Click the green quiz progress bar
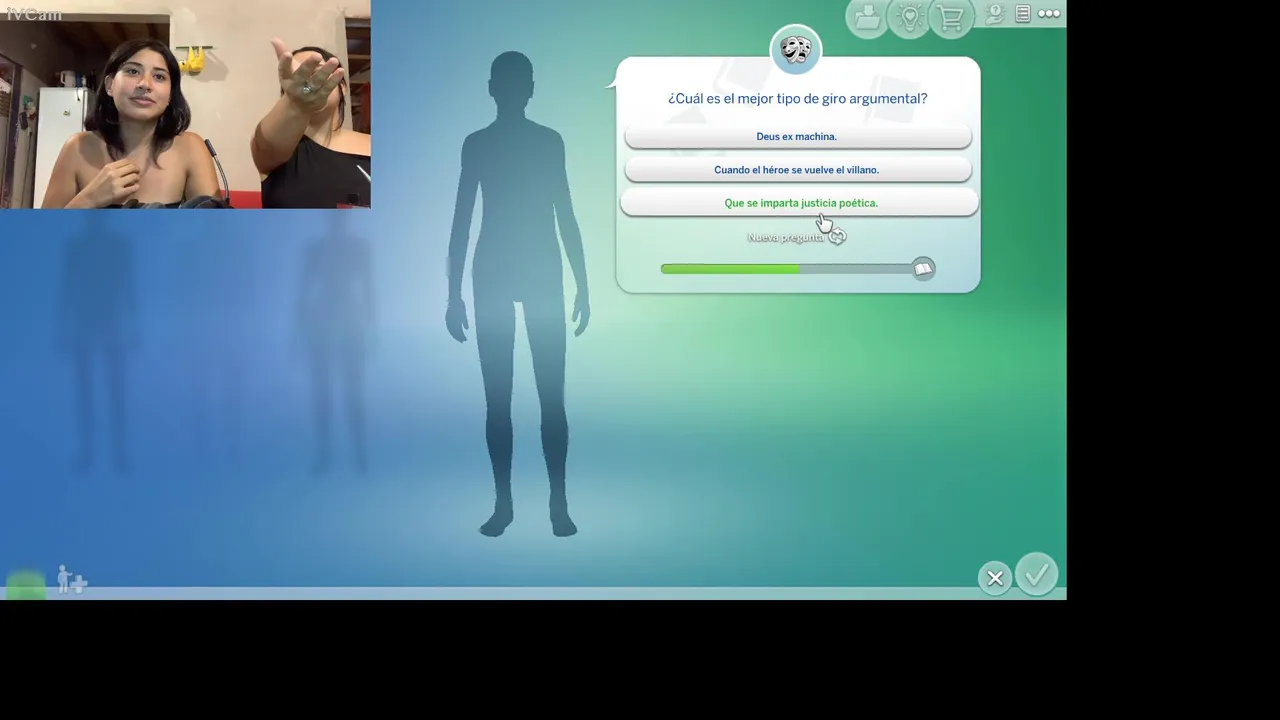1280x720 pixels. (788, 269)
